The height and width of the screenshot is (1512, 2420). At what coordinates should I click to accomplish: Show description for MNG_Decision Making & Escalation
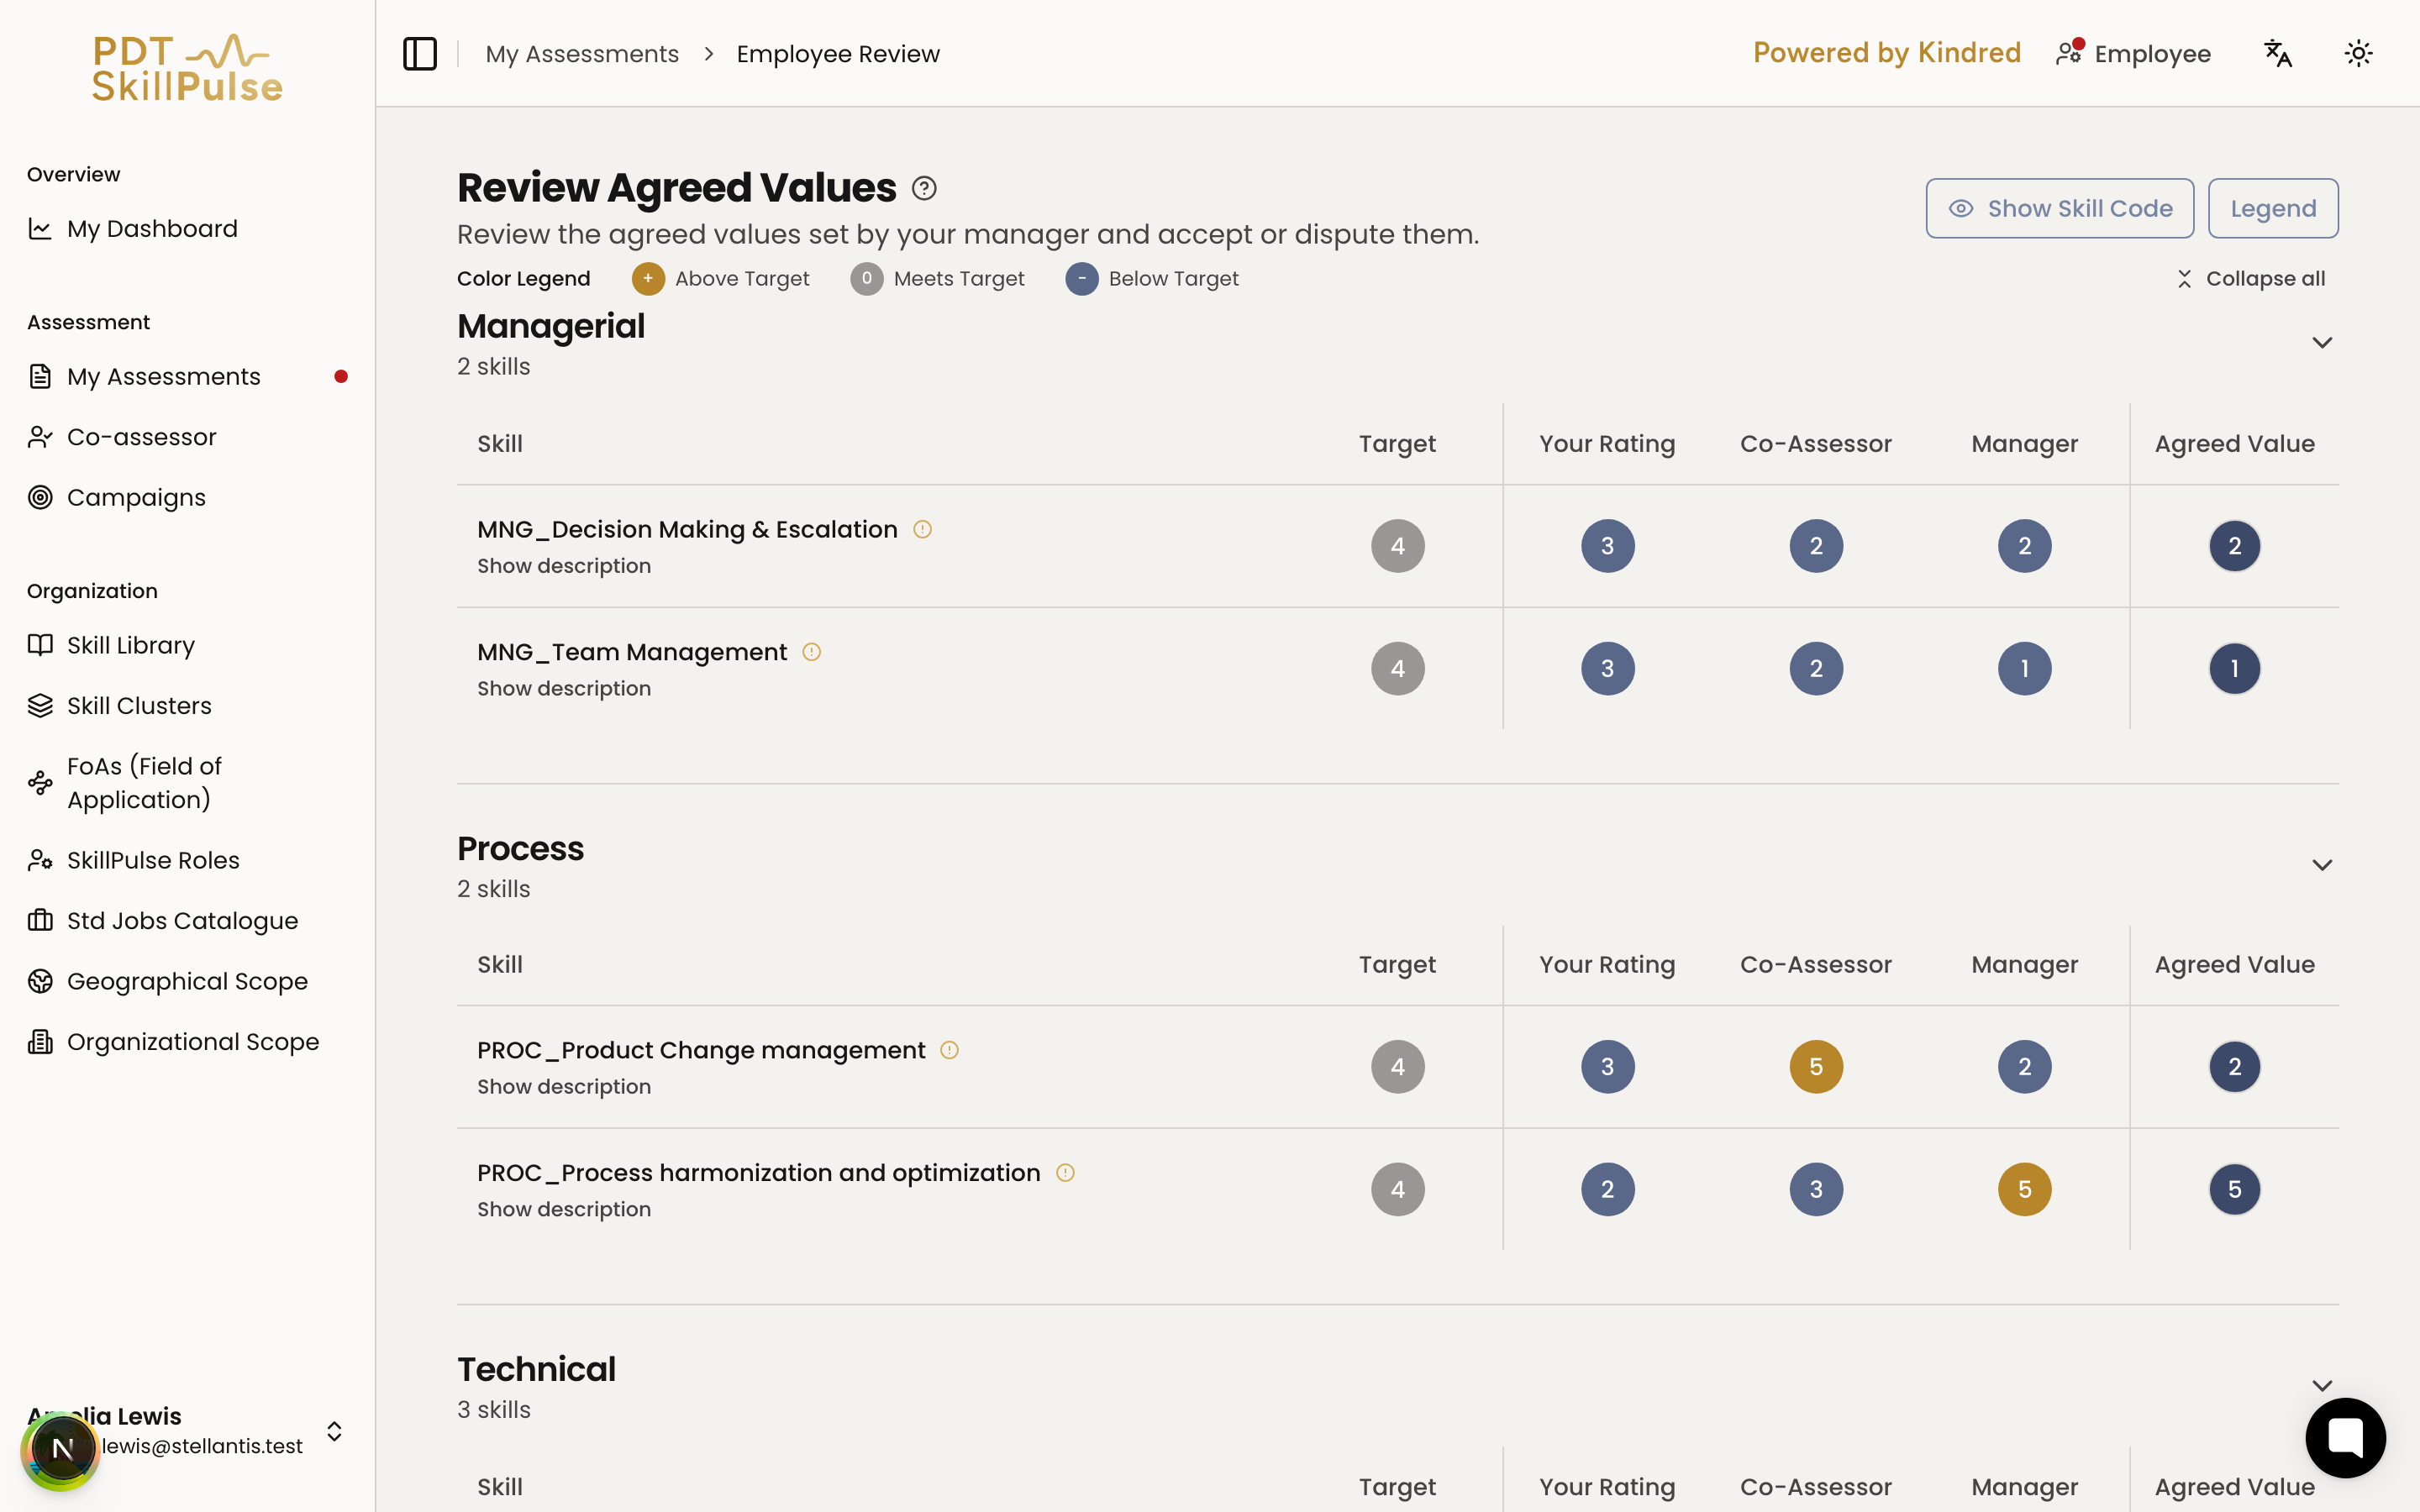tap(564, 566)
